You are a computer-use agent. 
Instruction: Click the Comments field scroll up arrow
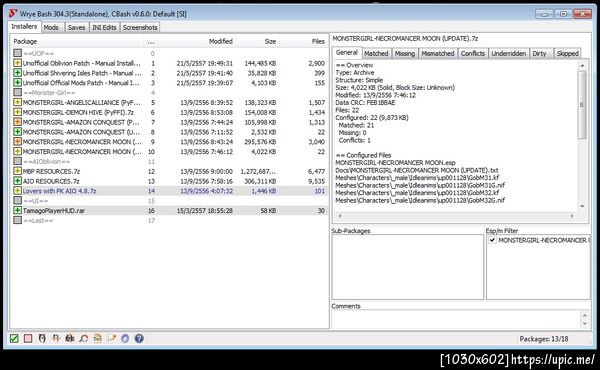tap(584, 315)
